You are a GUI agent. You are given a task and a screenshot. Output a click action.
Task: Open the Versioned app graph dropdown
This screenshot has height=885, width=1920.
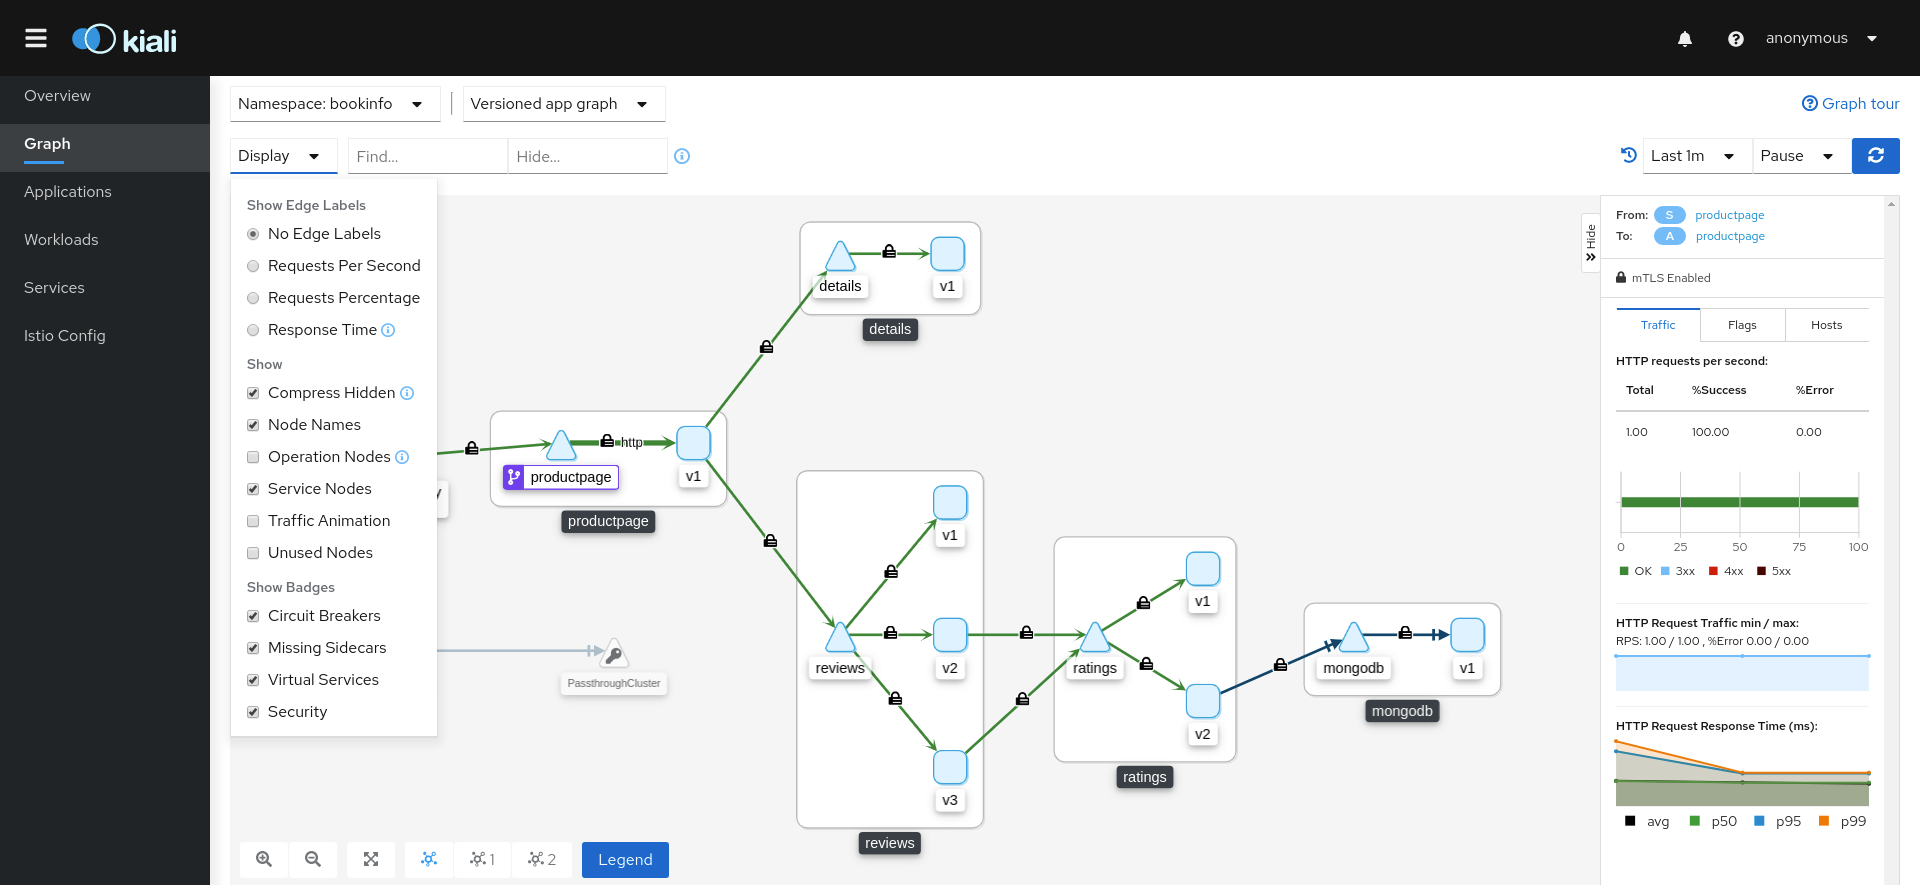564,104
